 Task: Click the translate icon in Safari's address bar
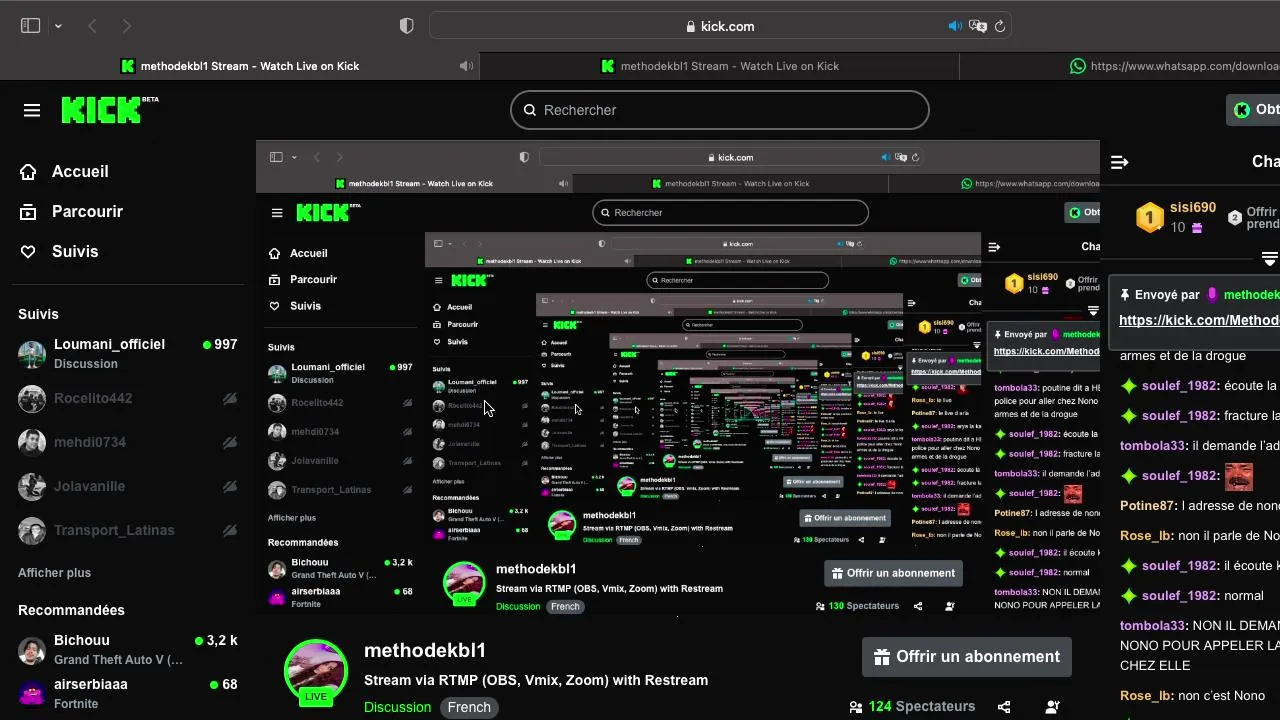coord(978,26)
